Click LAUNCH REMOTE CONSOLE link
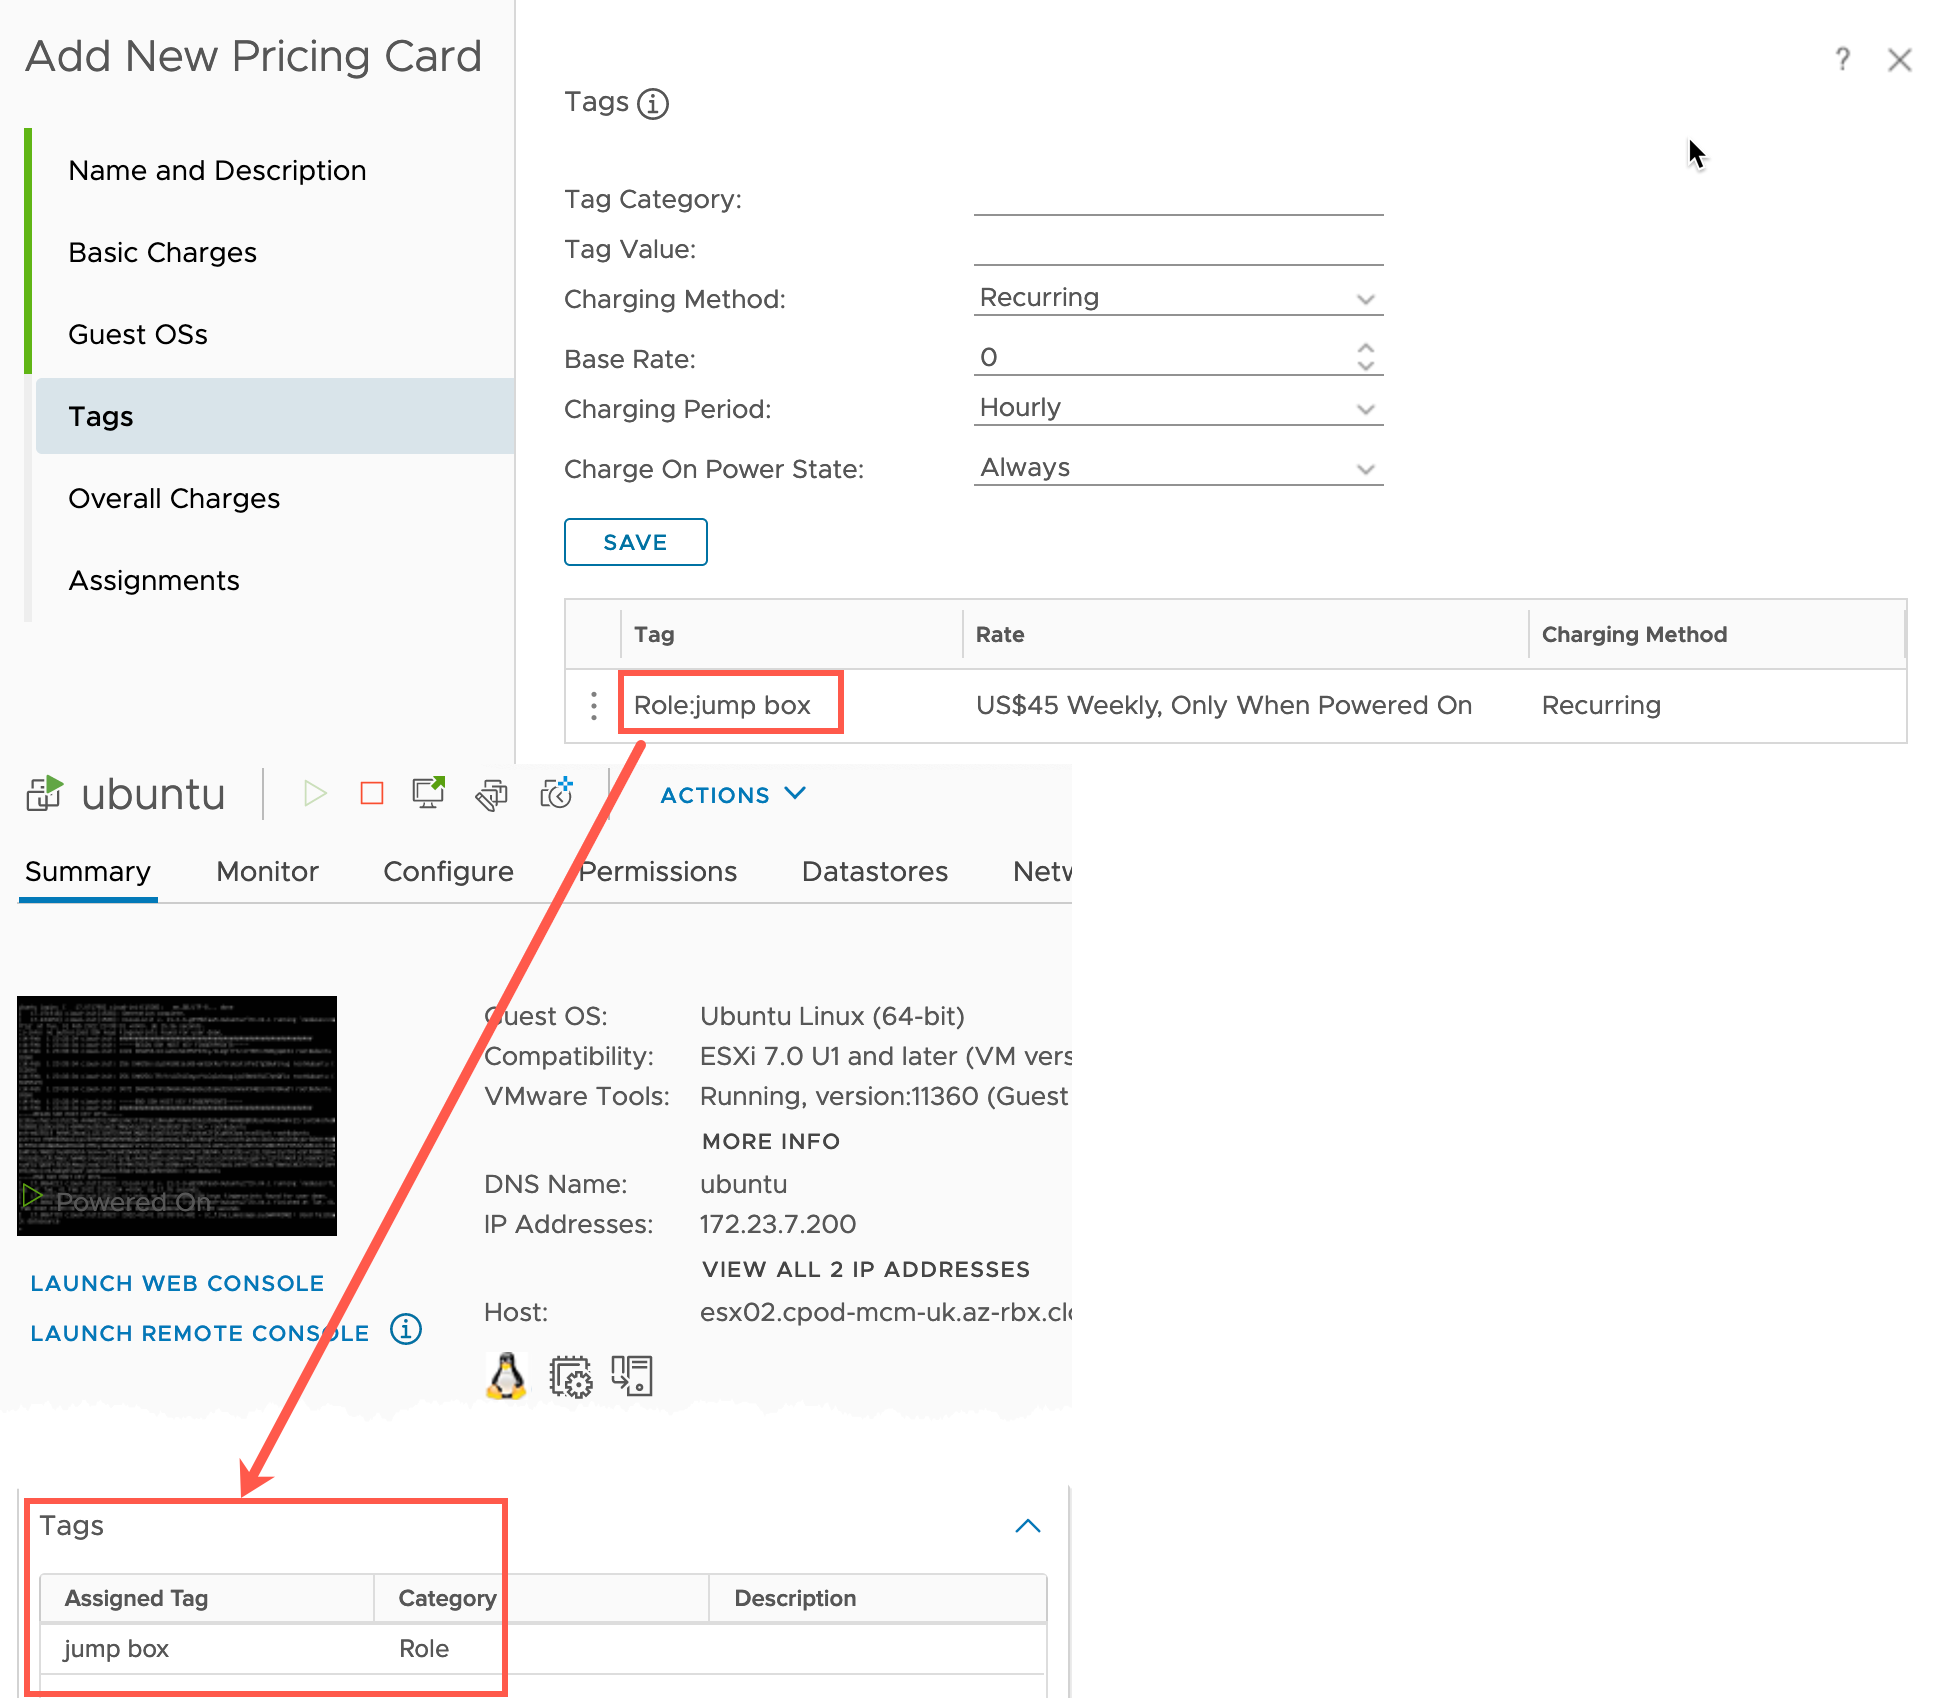Viewport: 1938px width, 1698px height. 199,1333
